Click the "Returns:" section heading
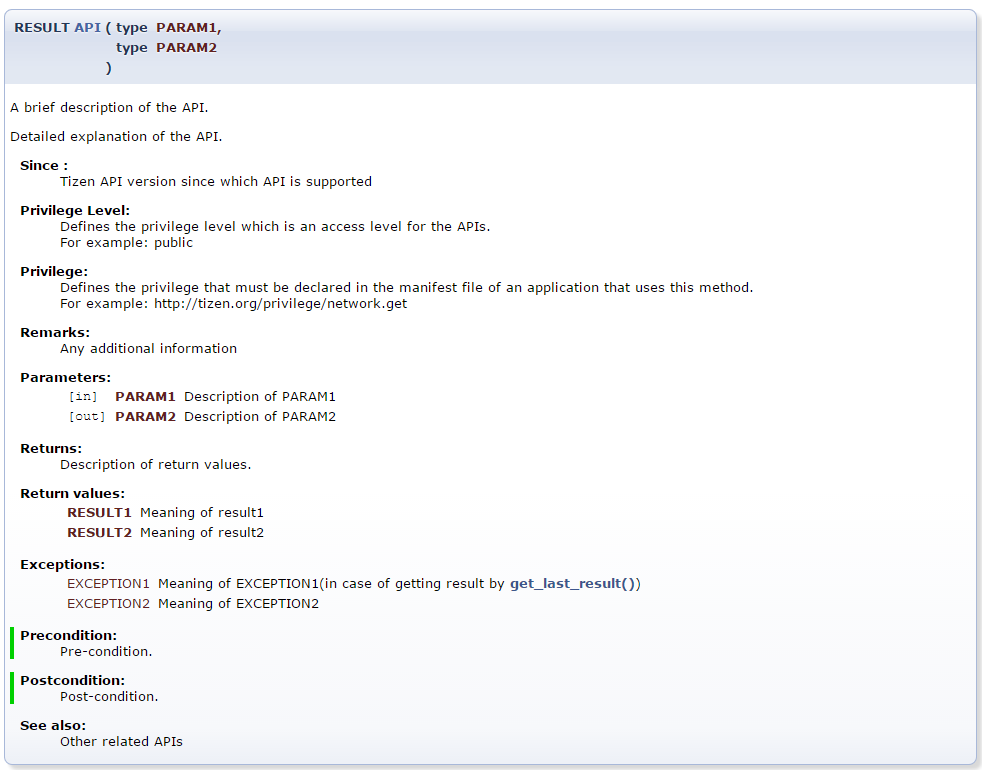 click(51, 449)
